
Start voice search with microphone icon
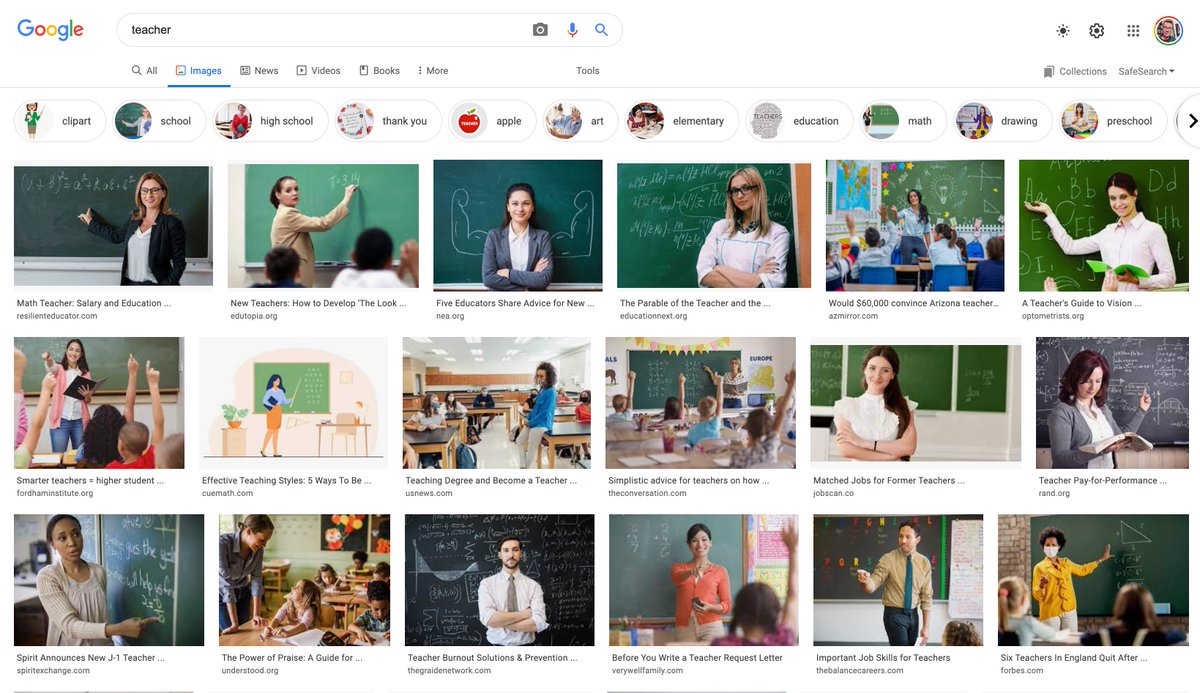[x=572, y=30]
